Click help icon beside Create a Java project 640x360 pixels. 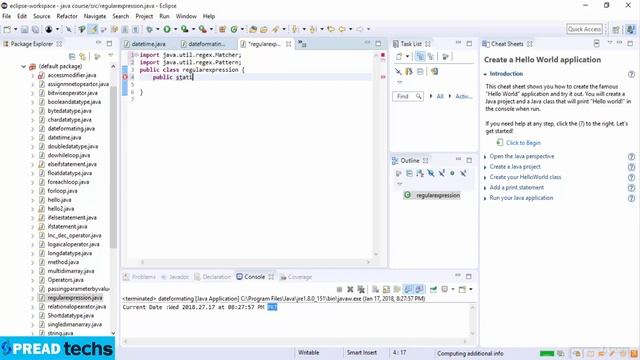click(631, 167)
